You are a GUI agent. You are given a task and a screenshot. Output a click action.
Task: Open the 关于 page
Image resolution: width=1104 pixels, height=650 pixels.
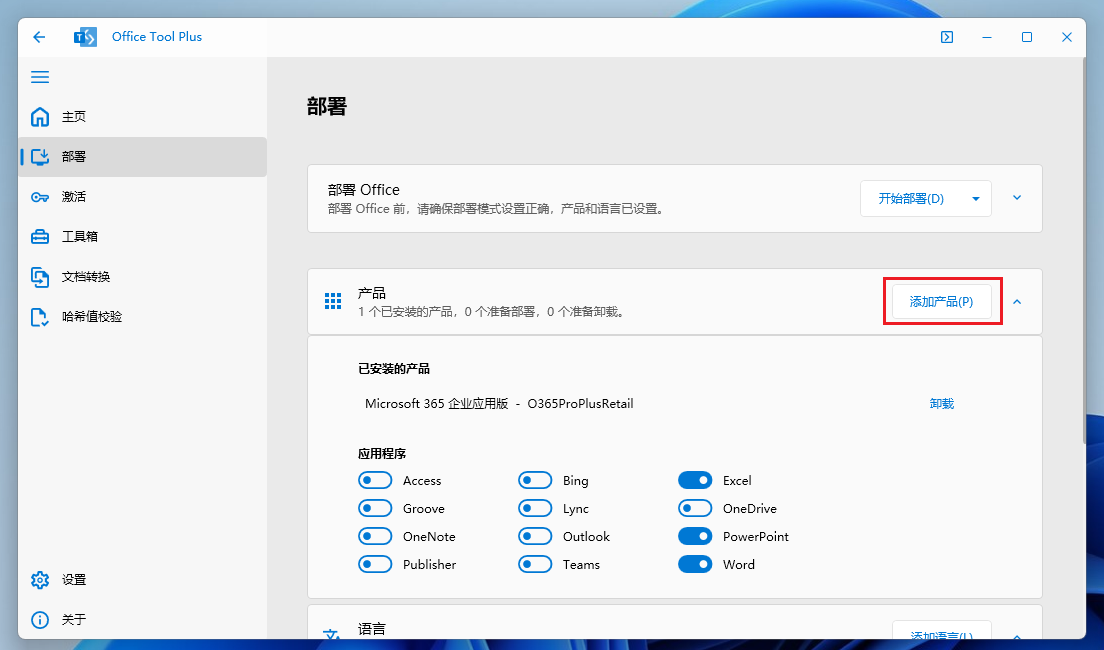[143, 620]
